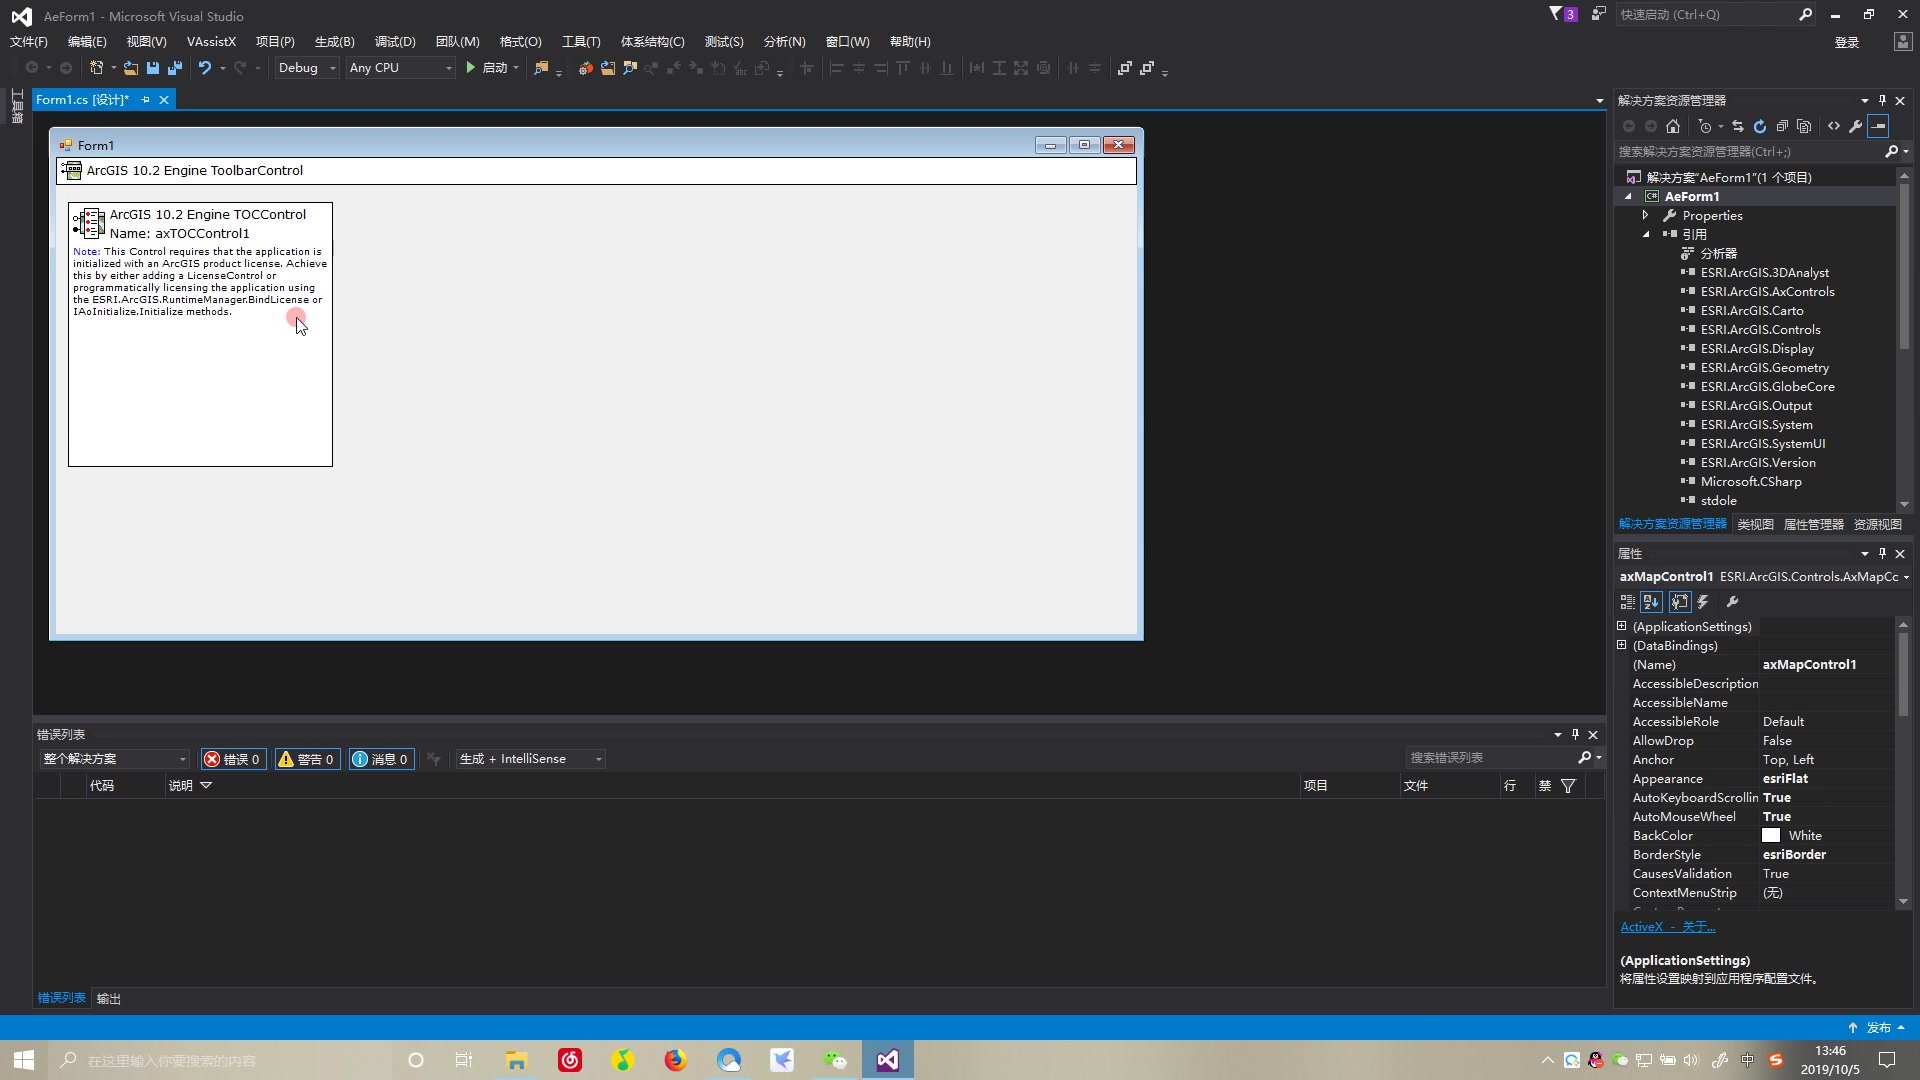Screen dimensions: 1920x1080
Task: Click the View Code icon in Solution Explorer
Action: (1834, 126)
